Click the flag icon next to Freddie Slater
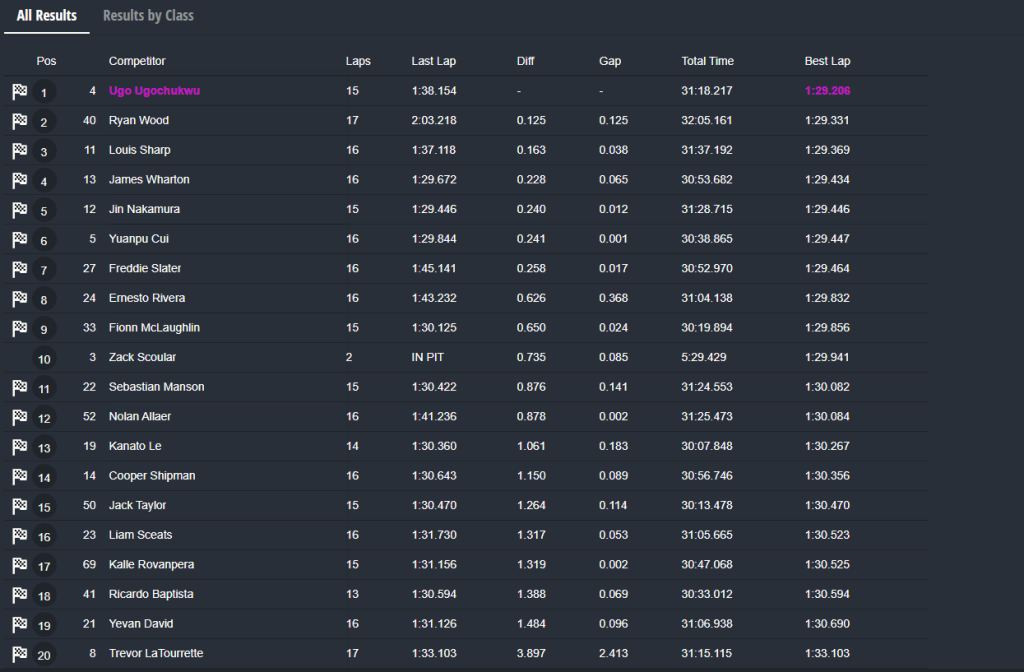1024x672 pixels. click(19, 269)
